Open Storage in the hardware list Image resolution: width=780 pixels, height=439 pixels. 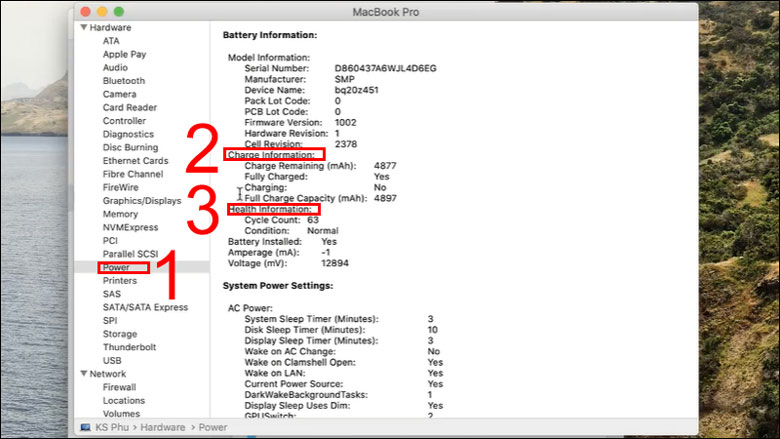tap(120, 334)
